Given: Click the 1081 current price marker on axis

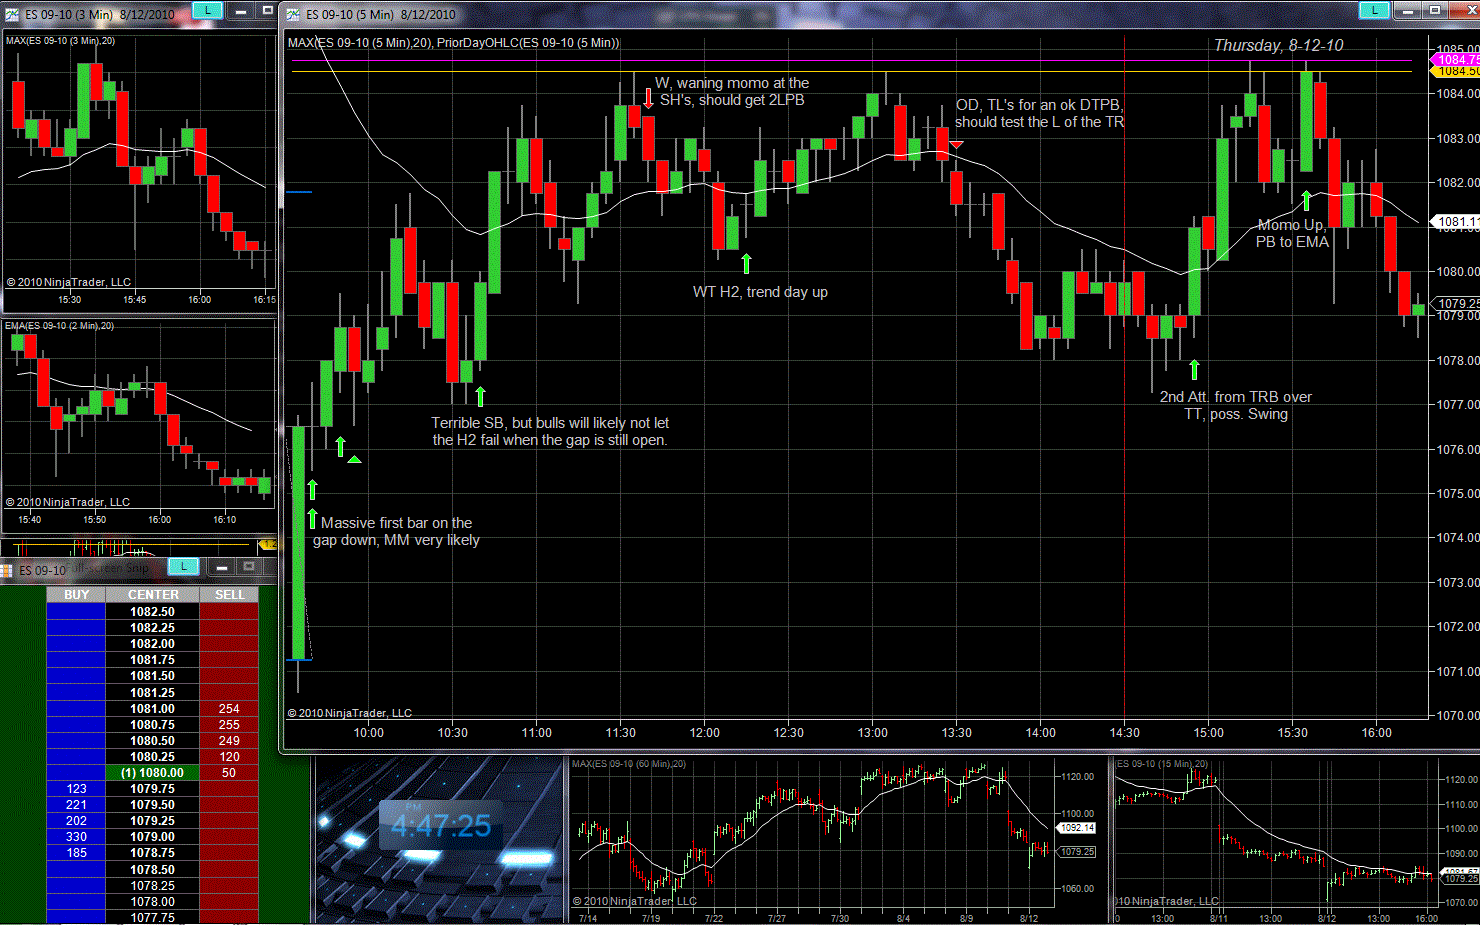Looking at the screenshot, I should tap(1455, 221).
